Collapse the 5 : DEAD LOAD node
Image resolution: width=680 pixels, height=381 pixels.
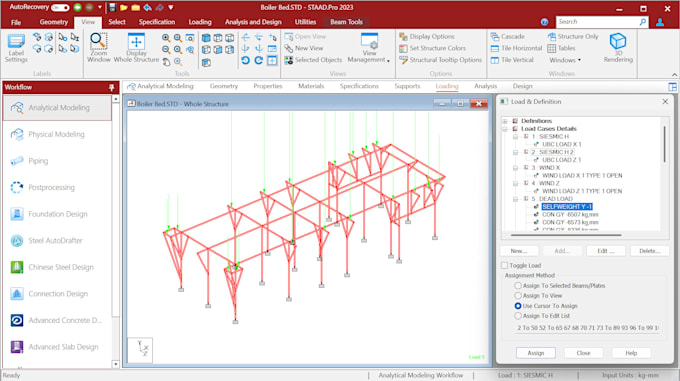pyautogui.click(x=516, y=199)
